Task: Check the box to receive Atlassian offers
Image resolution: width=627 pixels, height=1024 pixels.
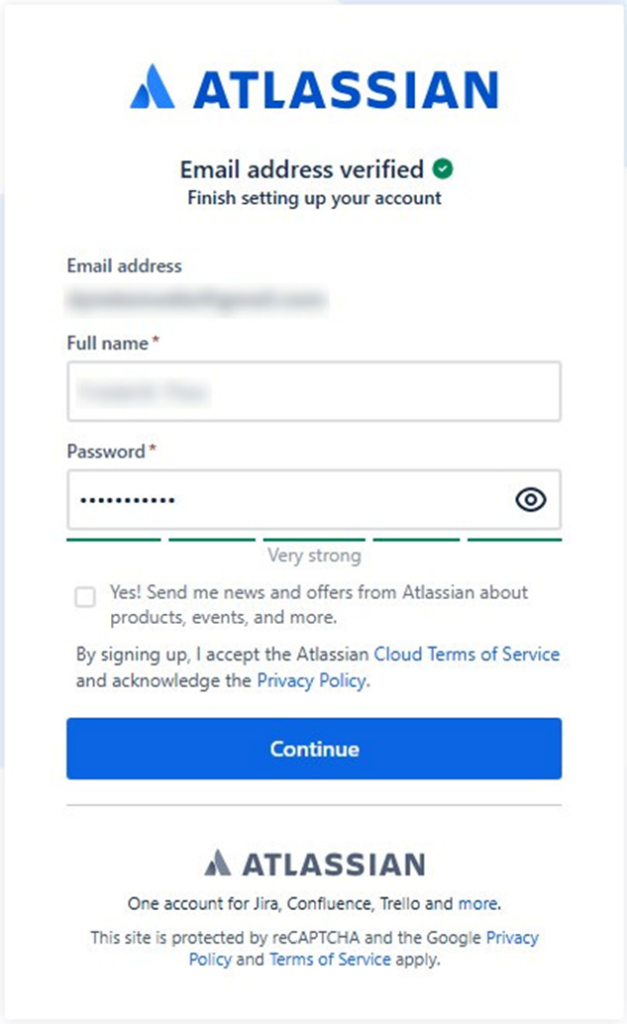Action: click(87, 597)
